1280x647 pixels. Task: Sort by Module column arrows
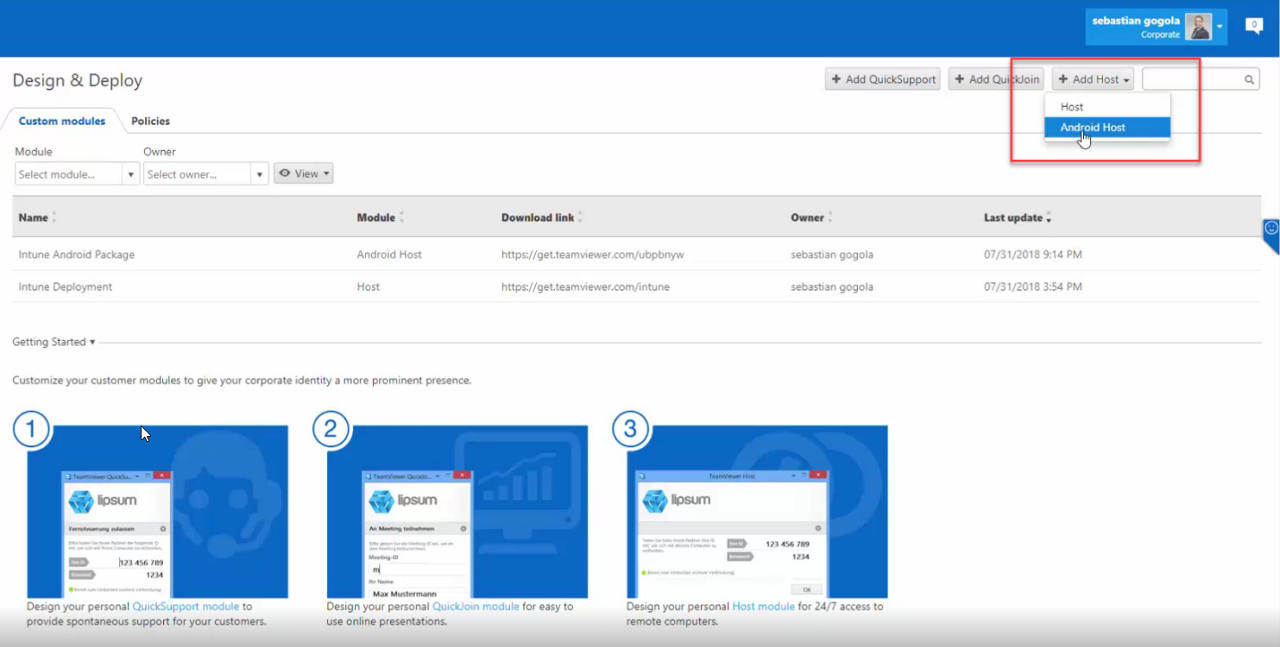[x=401, y=218]
